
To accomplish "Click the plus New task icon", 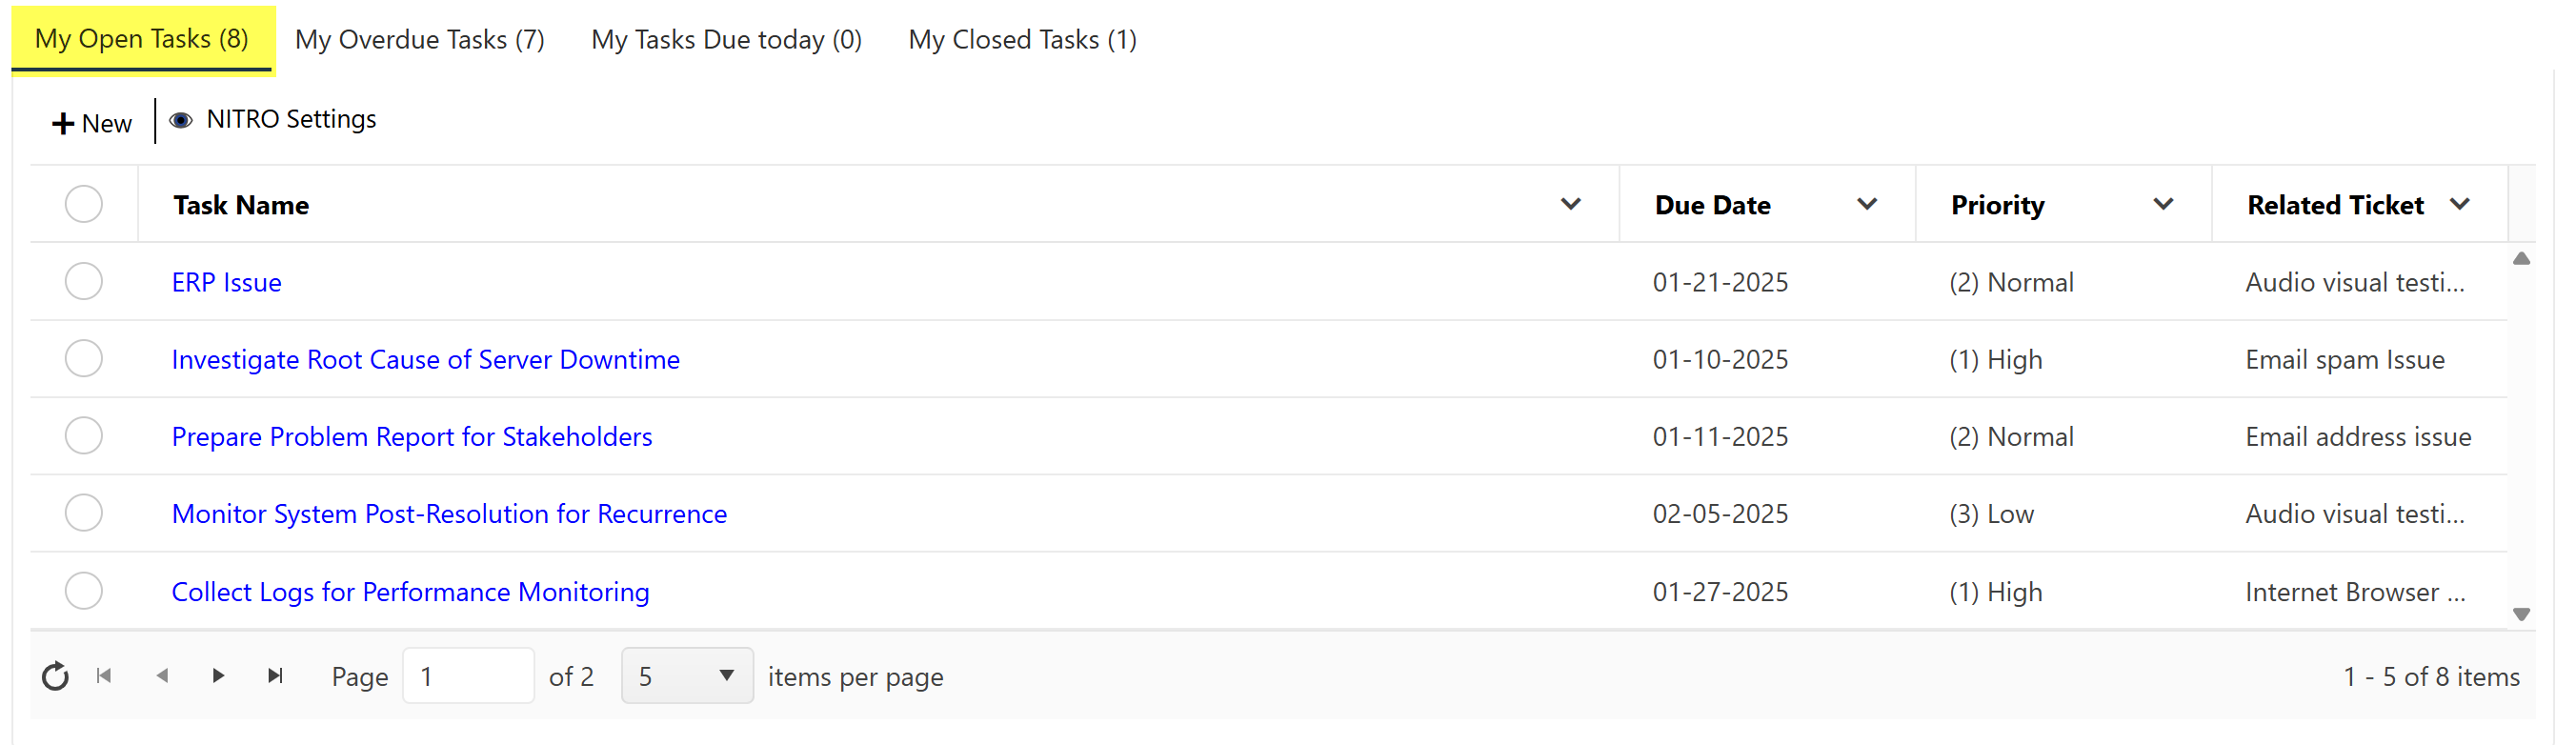I will (63, 123).
